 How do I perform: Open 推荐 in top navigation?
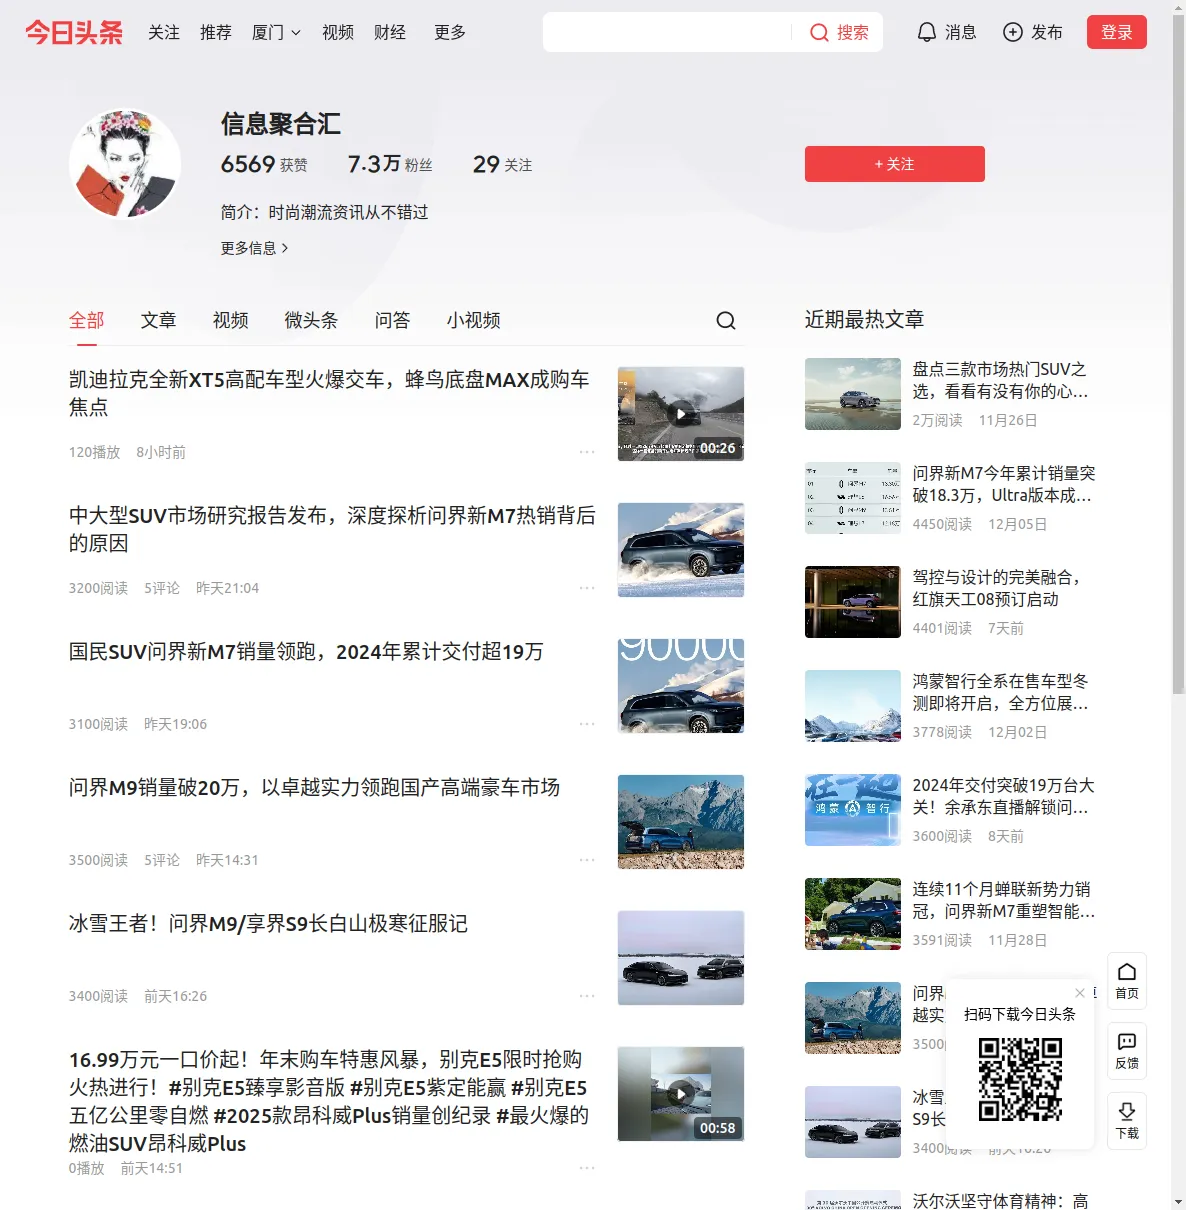click(x=216, y=32)
